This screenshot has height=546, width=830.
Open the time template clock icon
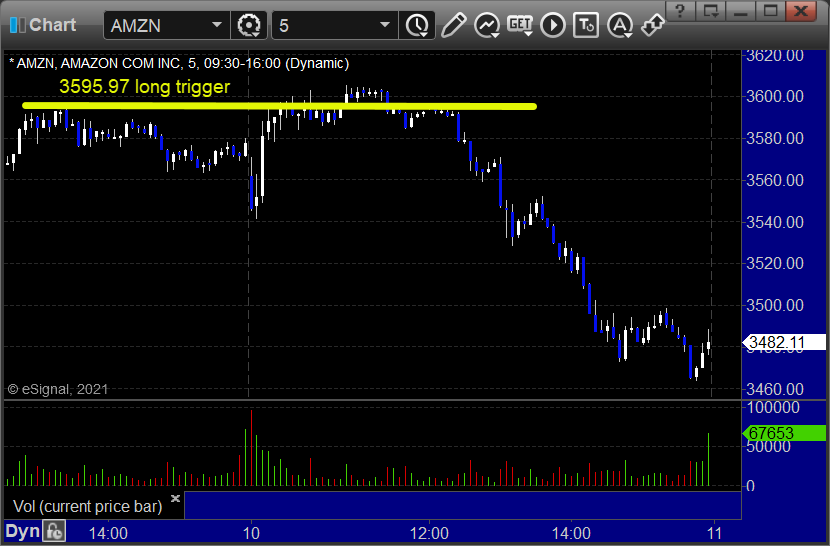pos(418,25)
